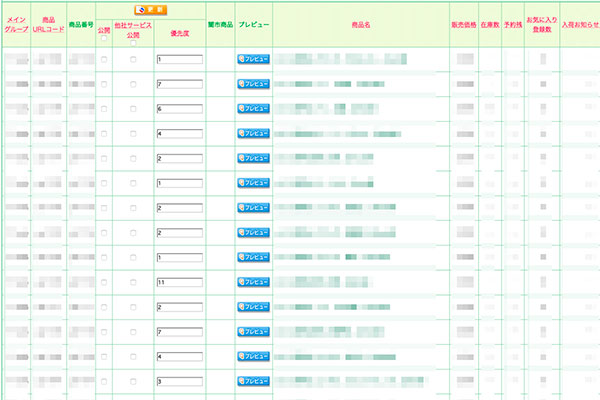Screen dimensions: 600x400
Task: Open プレビュー in the first product row
Action: coord(253,59)
